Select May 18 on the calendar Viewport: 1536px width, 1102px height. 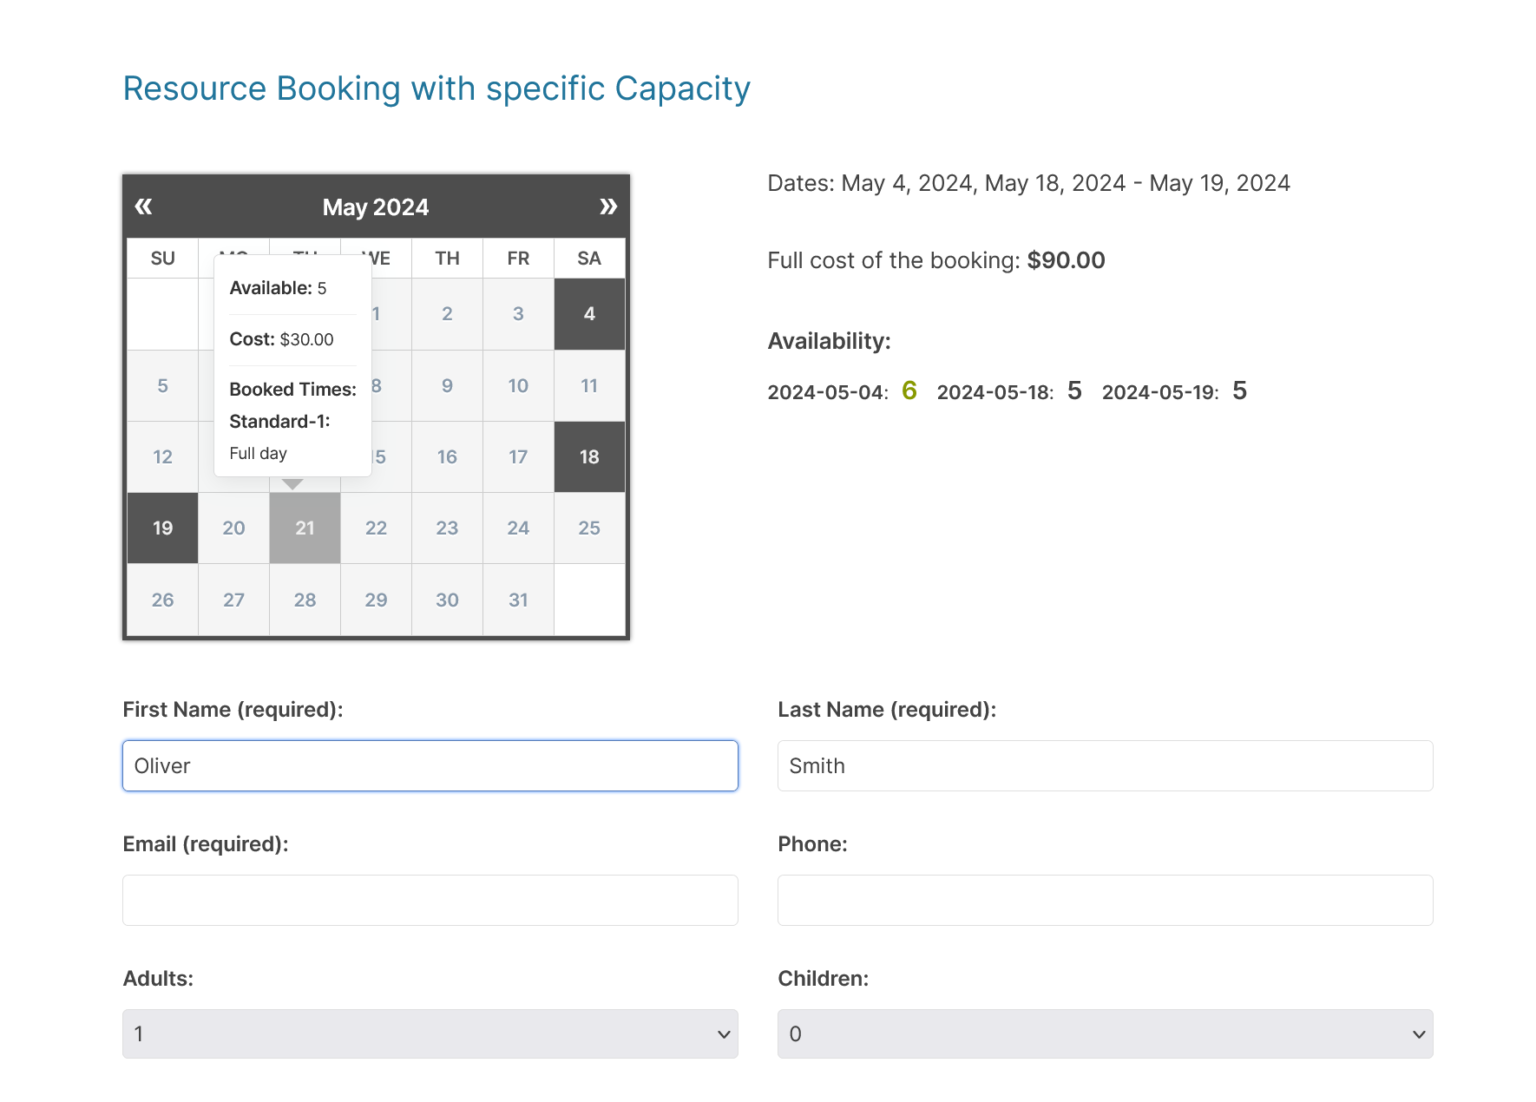point(589,457)
